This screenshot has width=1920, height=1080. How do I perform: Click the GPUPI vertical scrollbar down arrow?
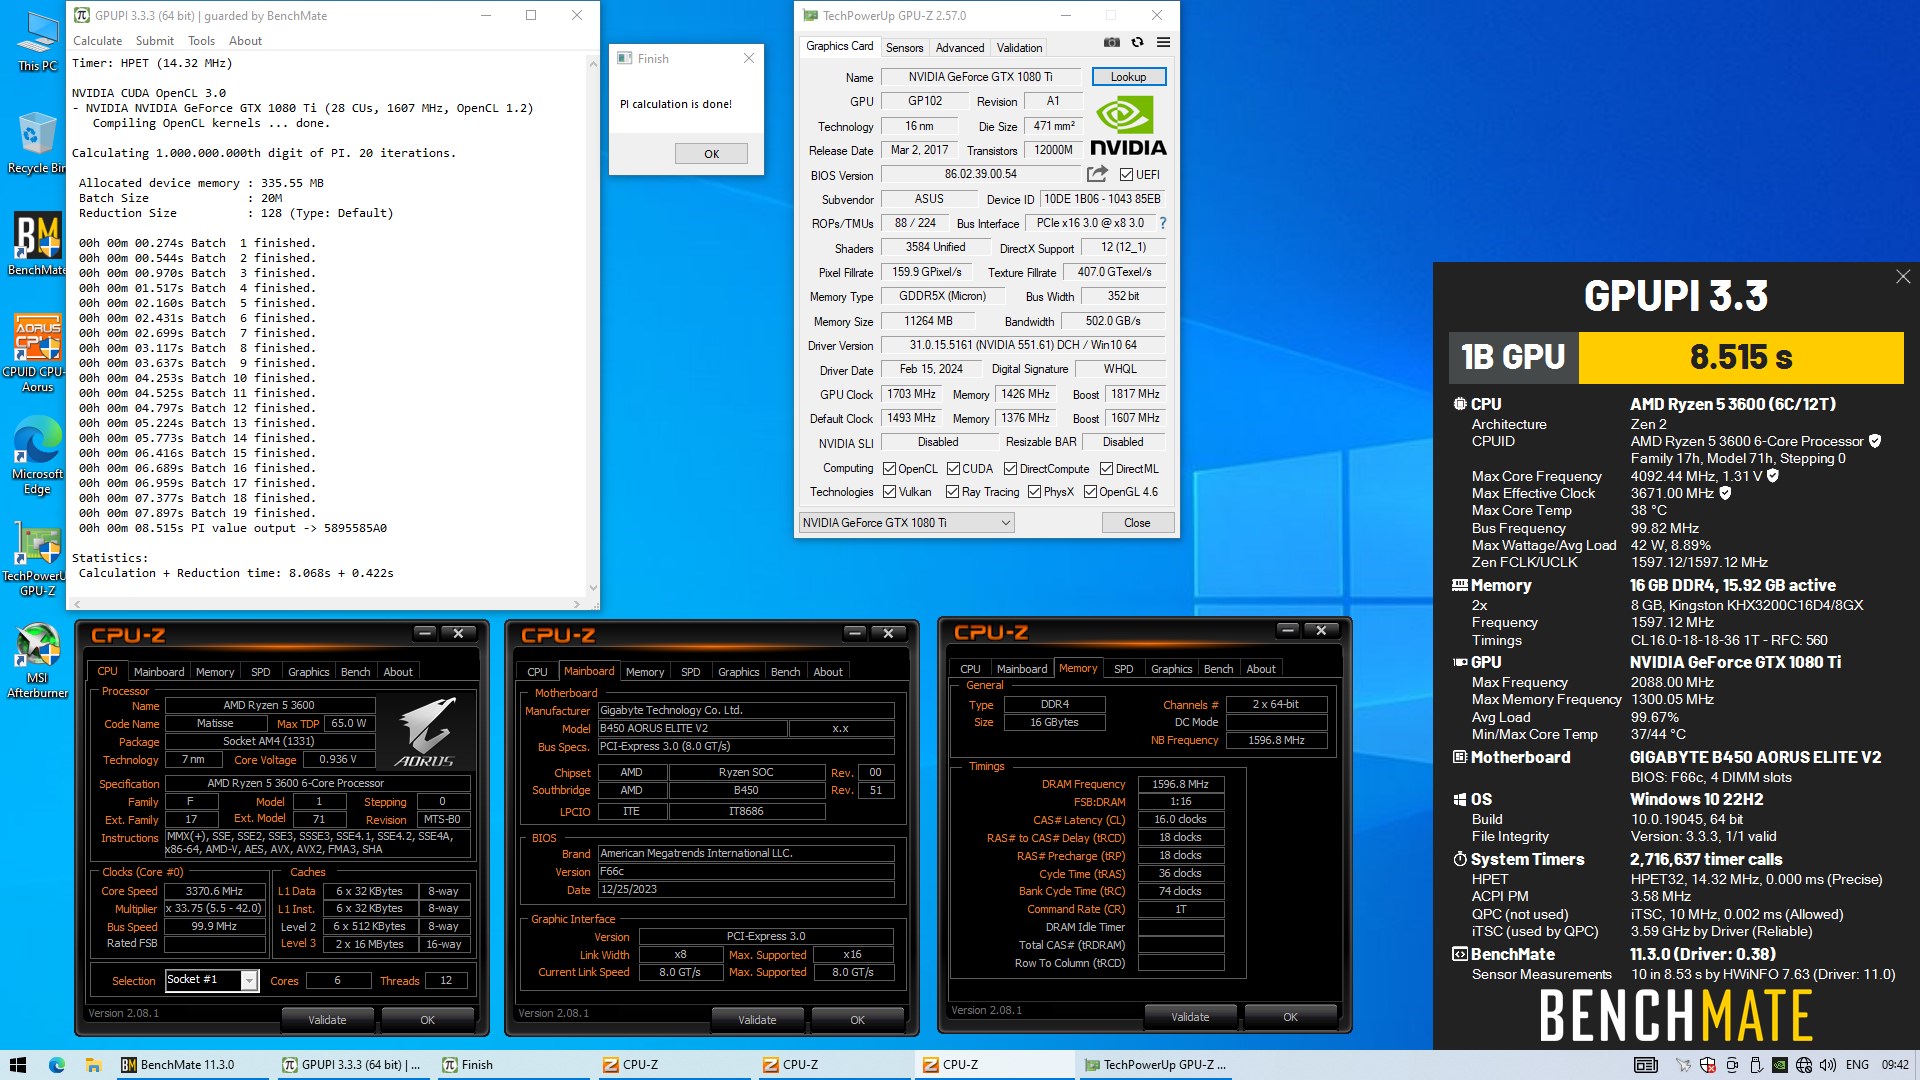click(593, 588)
